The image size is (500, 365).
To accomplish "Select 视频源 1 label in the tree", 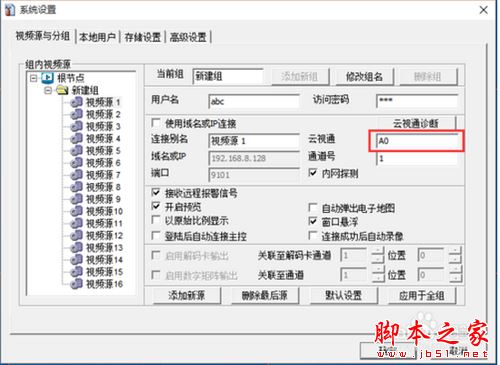I will 103,102.
